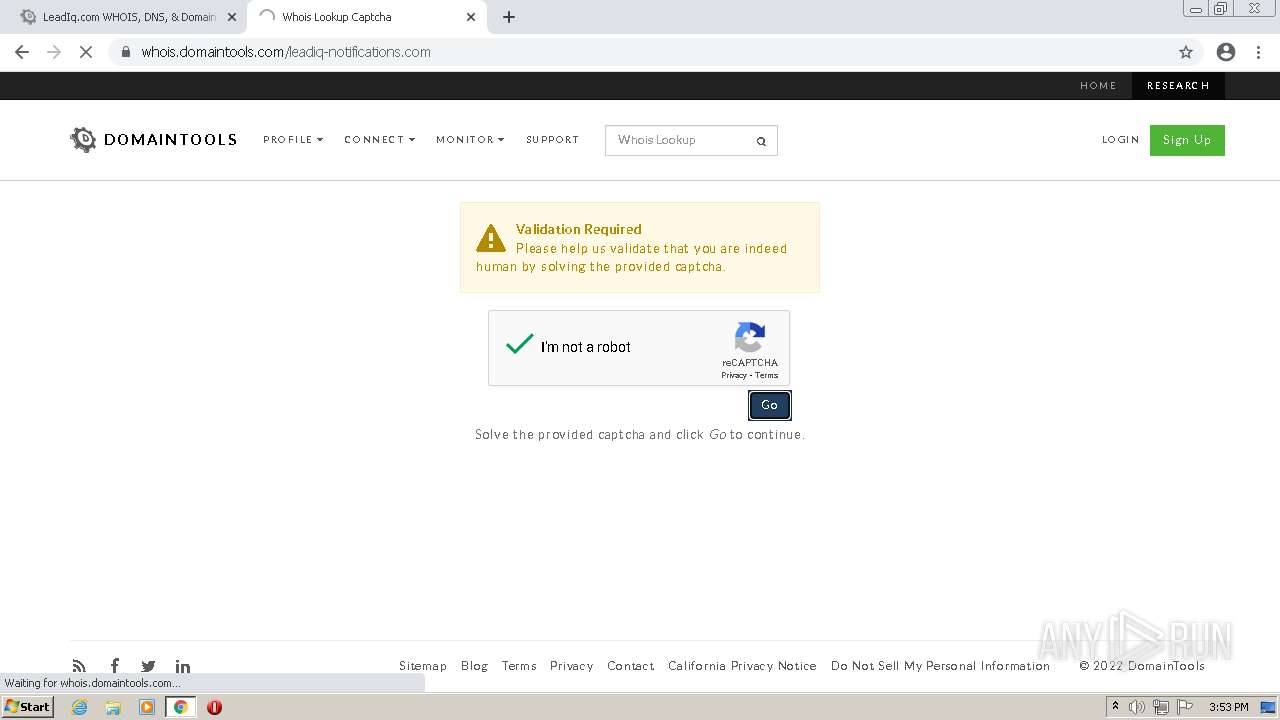The height and width of the screenshot is (720, 1280).
Task: Open the Research top tab
Action: point(1178,86)
